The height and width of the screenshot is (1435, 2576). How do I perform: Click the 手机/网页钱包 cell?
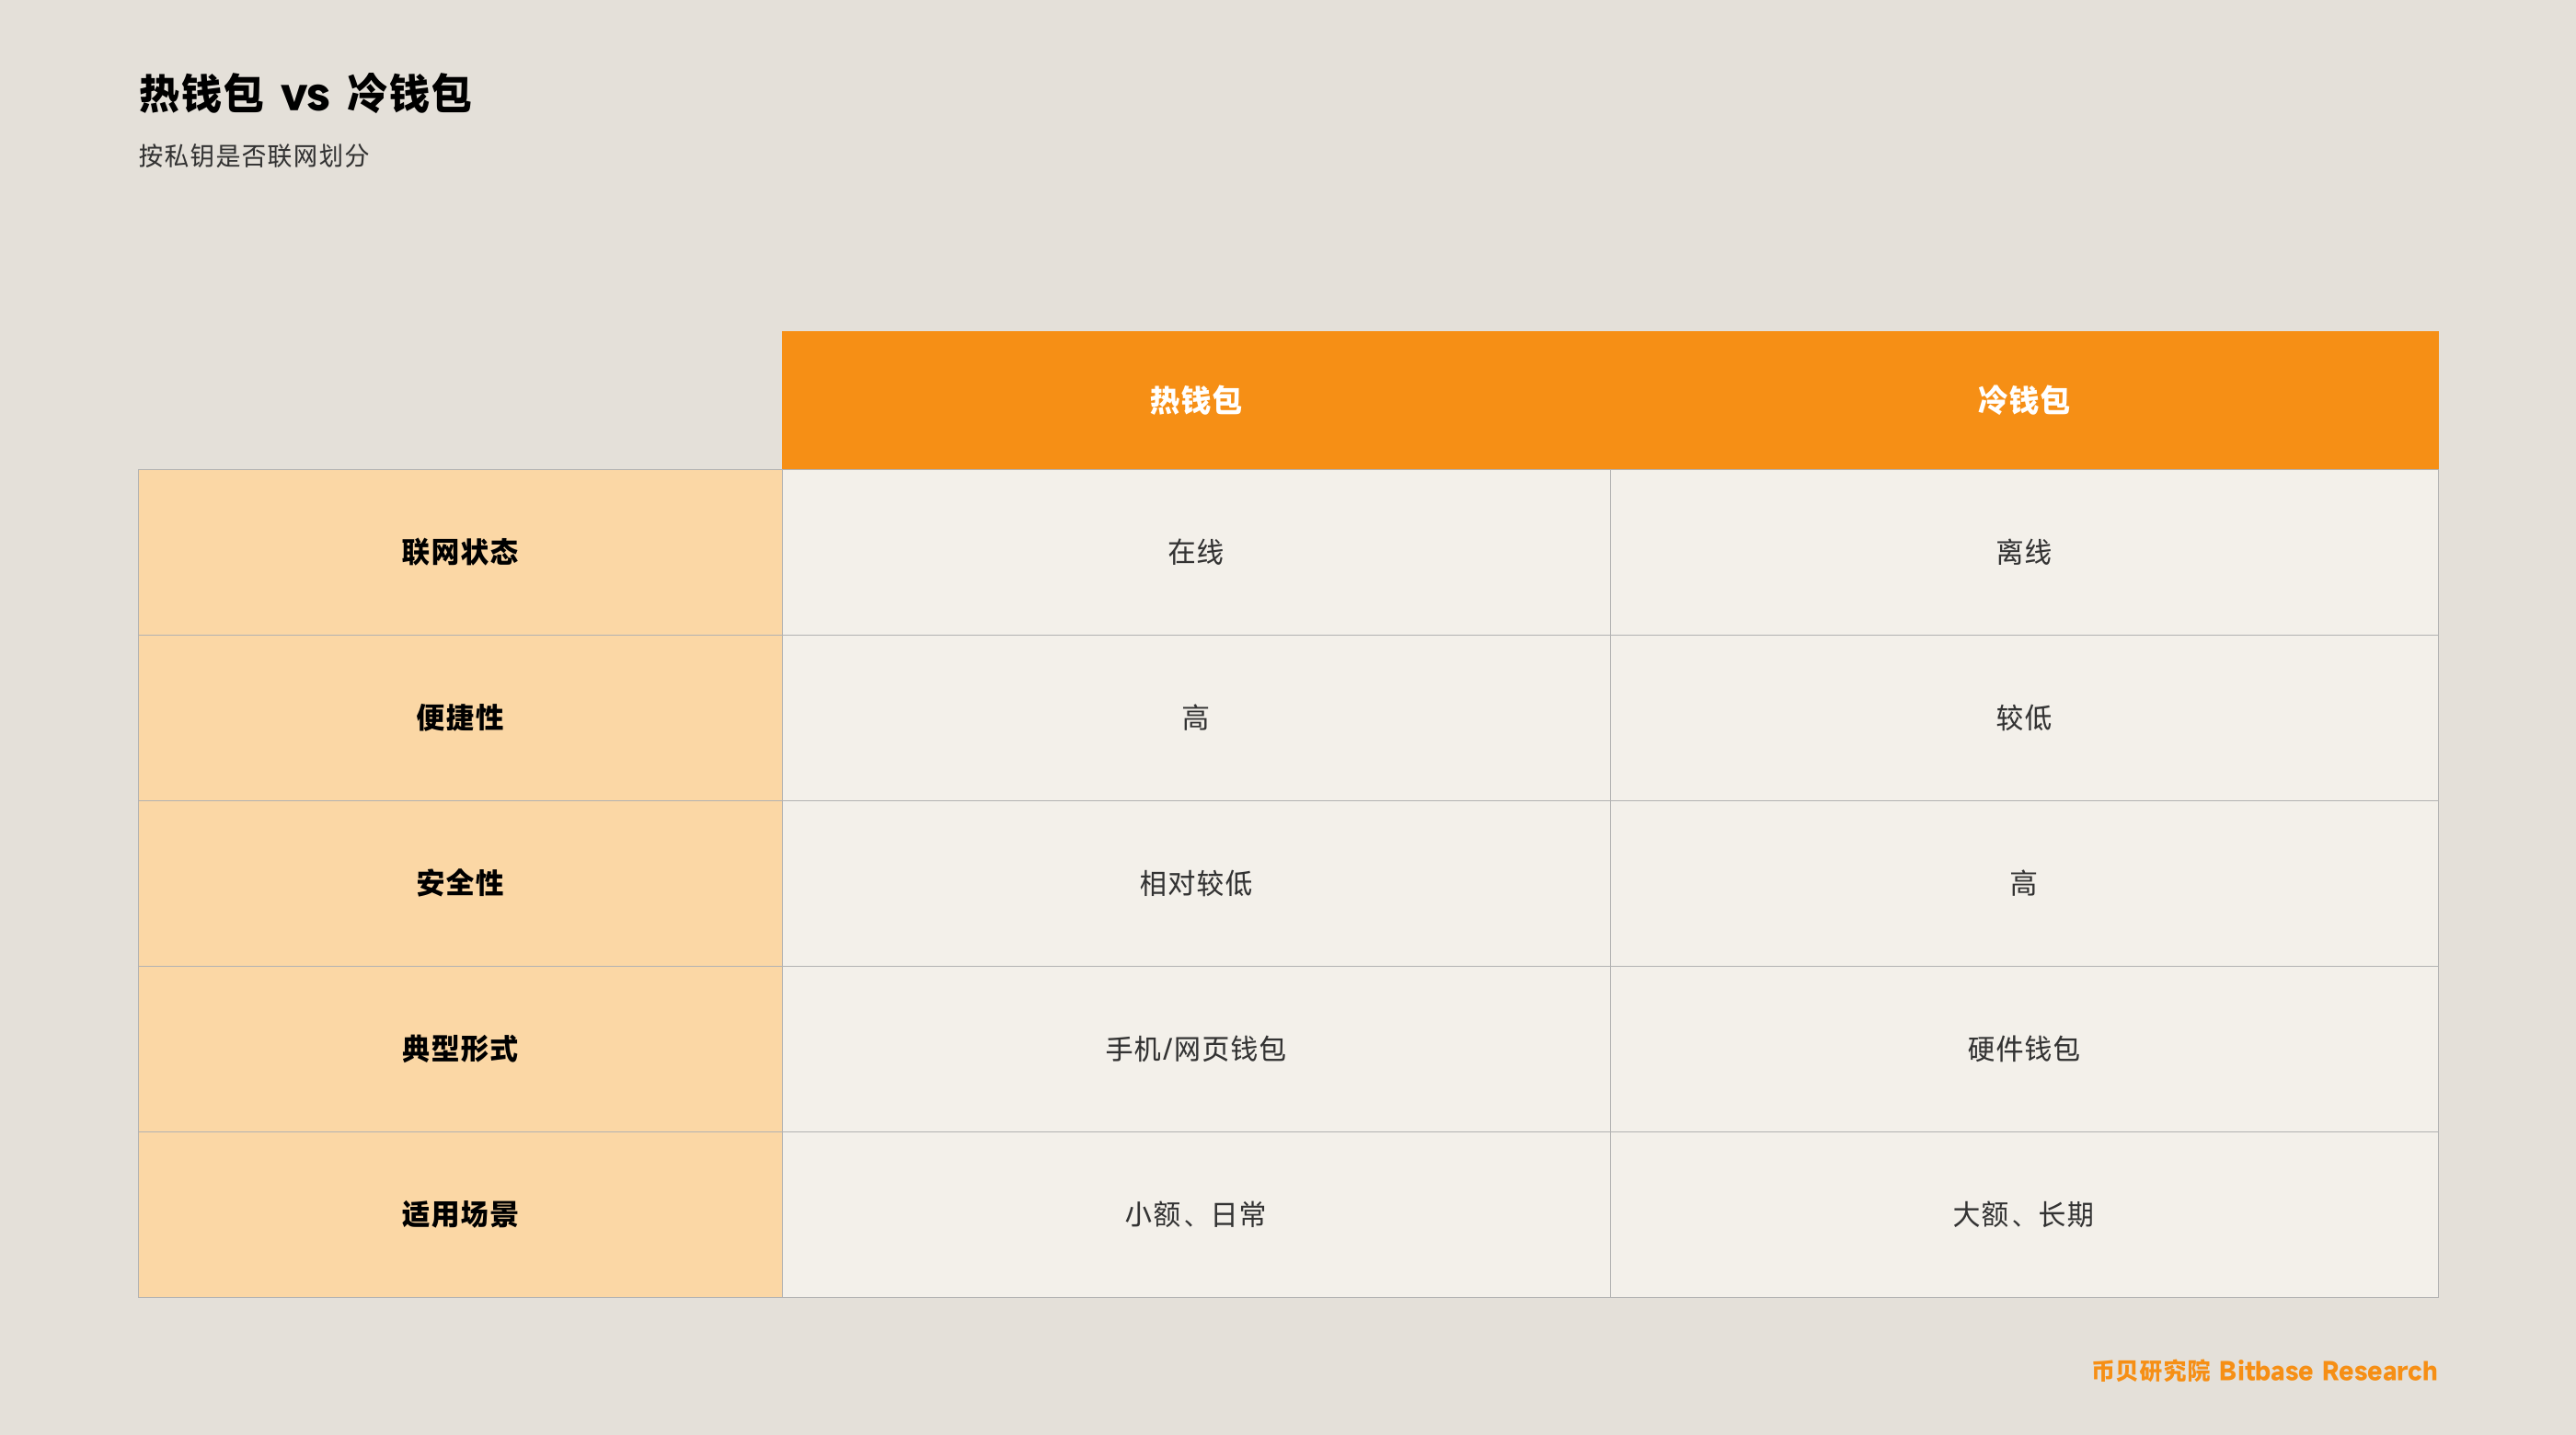click(1195, 1049)
